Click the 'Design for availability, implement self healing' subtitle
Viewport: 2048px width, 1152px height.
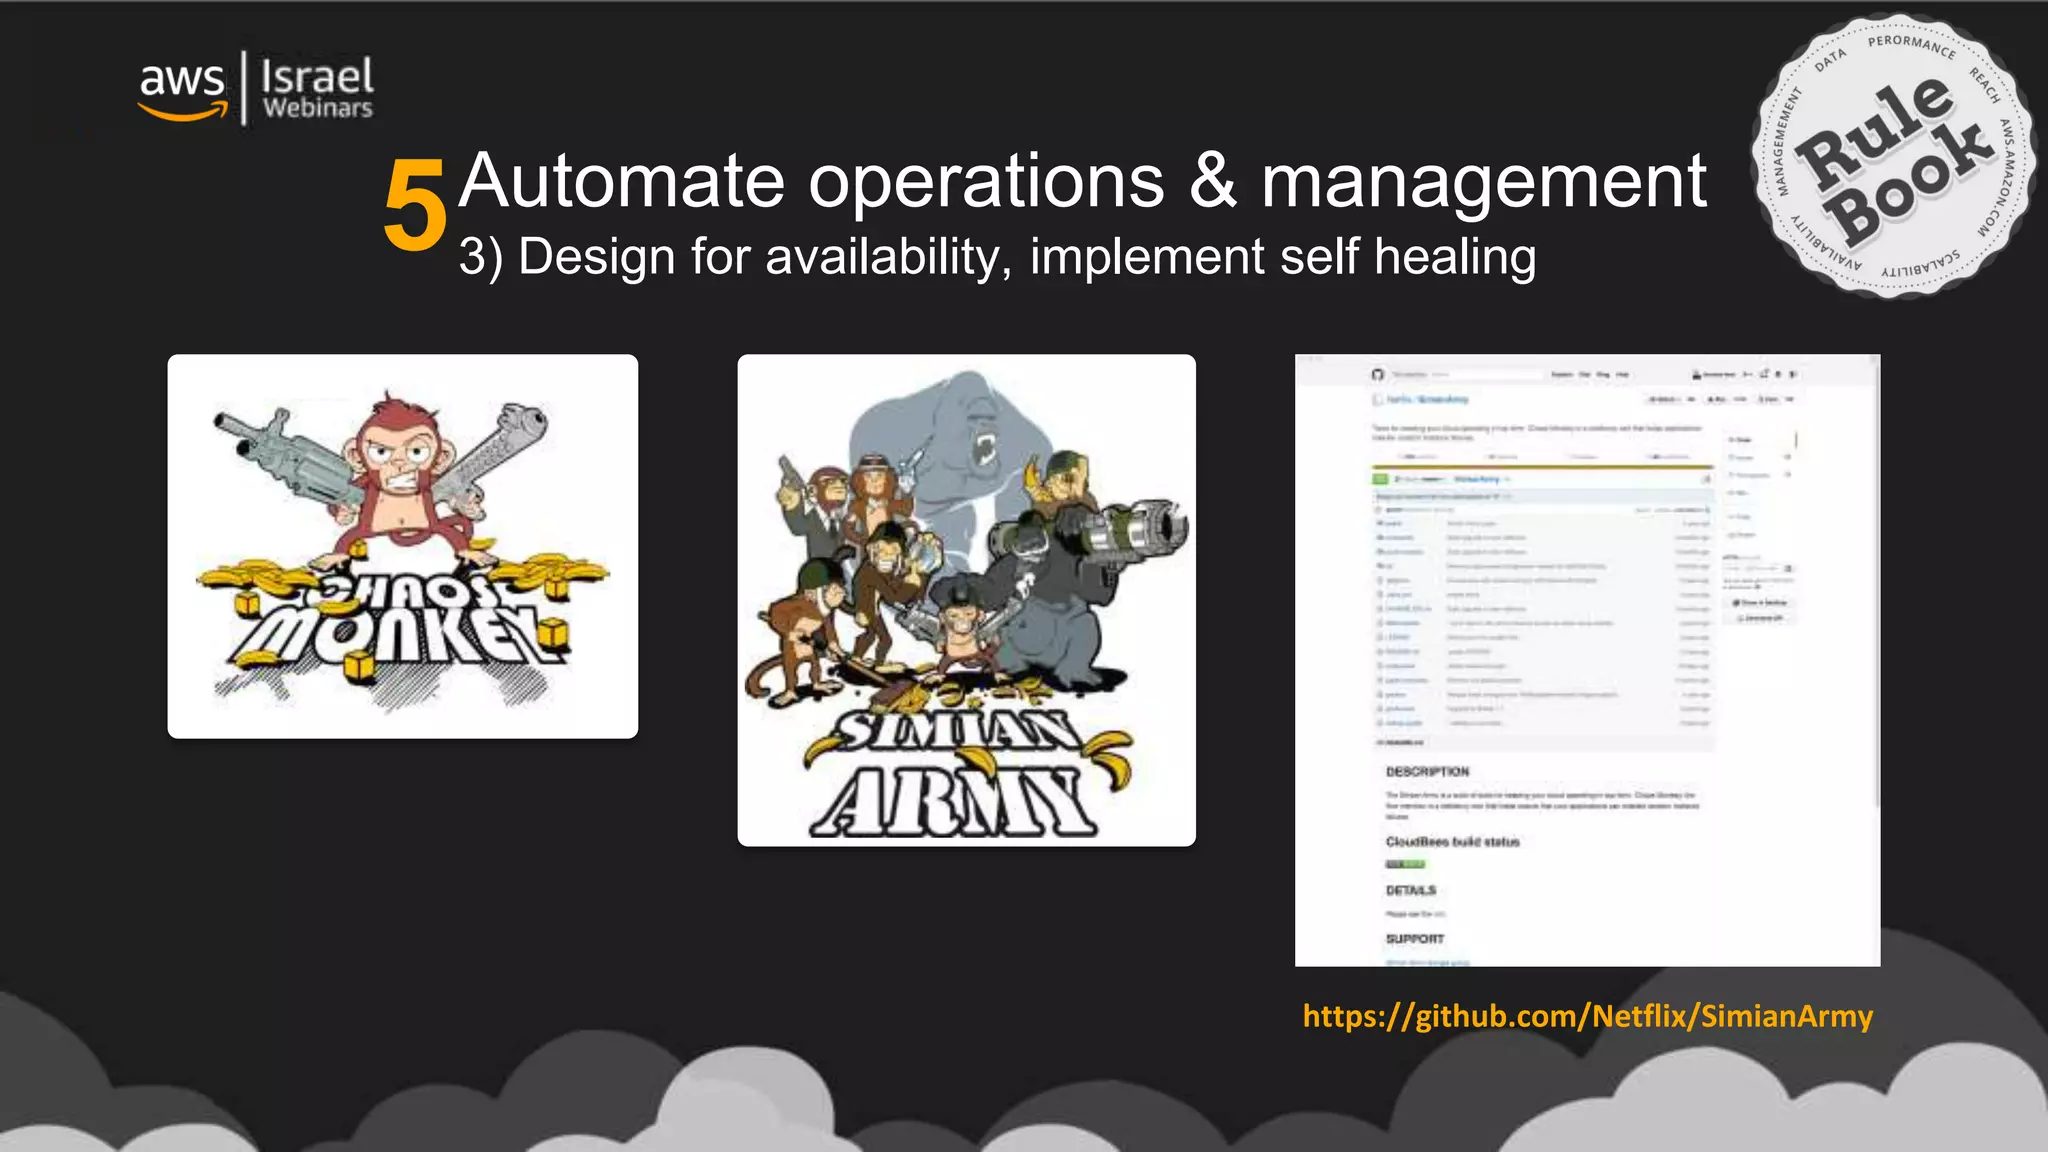pyautogui.click(x=997, y=257)
